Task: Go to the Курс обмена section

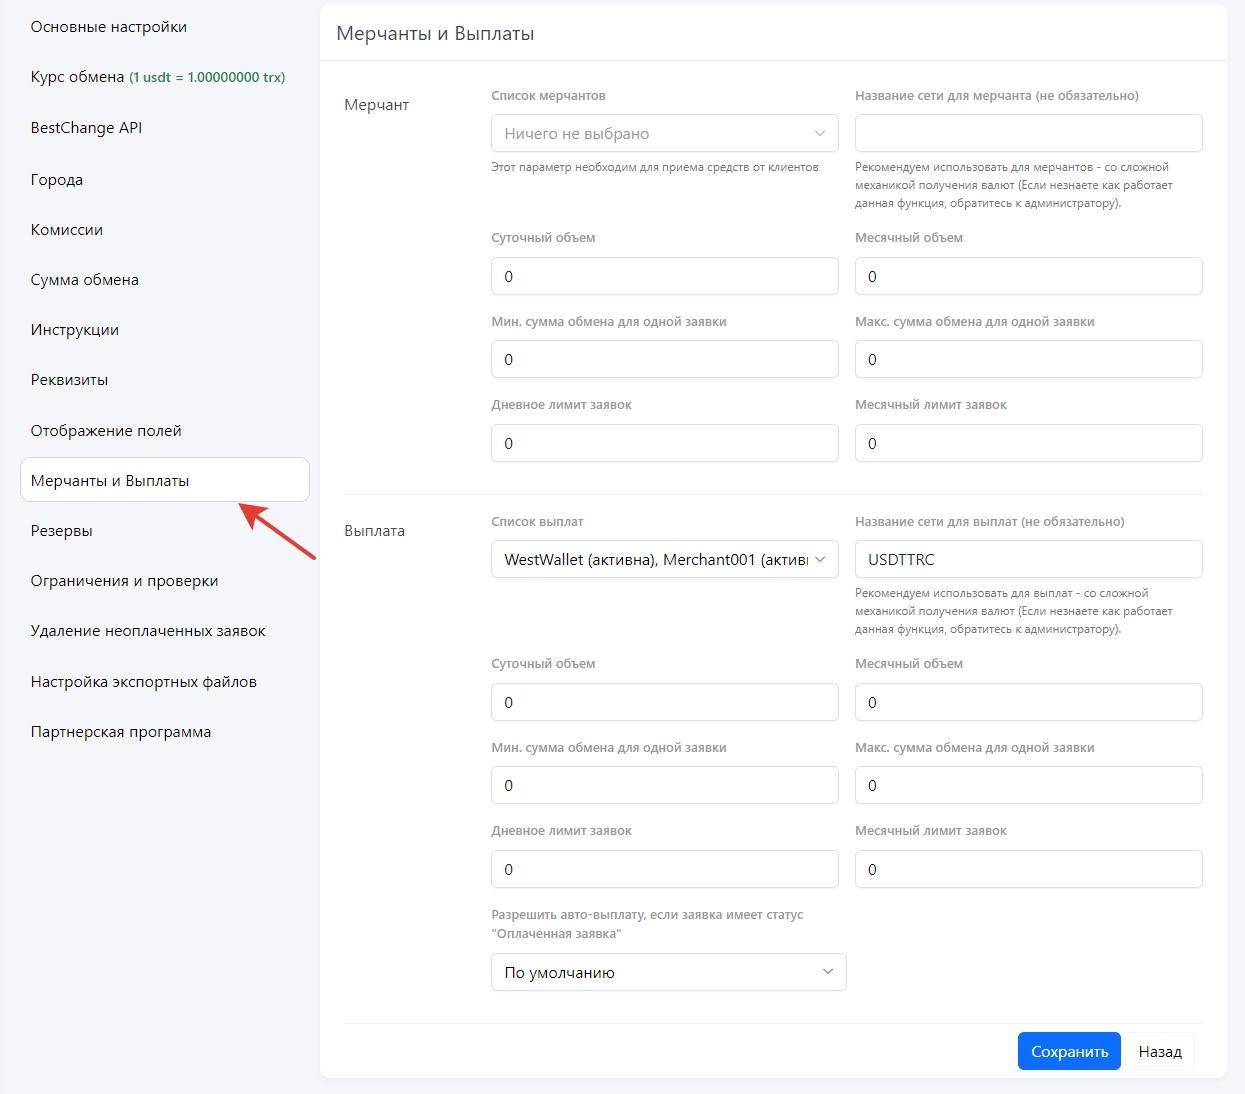Action: 78,77
